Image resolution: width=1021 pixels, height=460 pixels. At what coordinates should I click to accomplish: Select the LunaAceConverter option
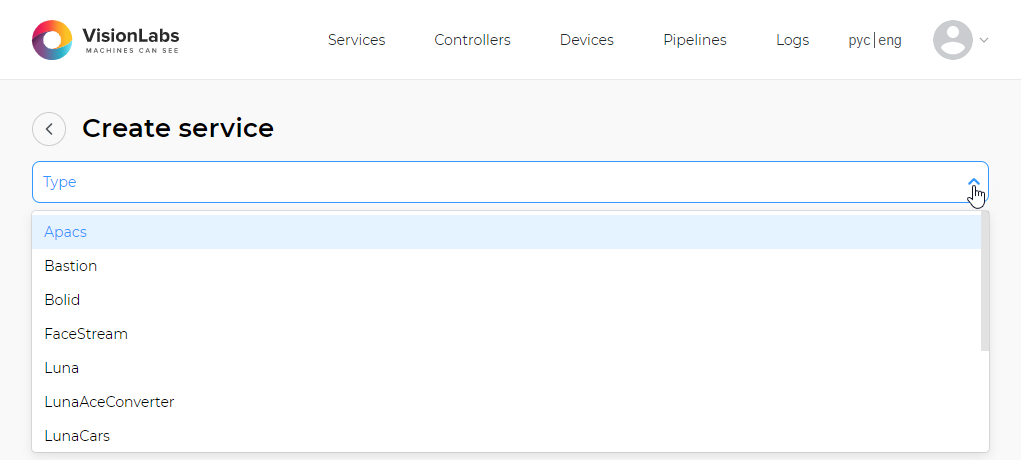click(109, 402)
